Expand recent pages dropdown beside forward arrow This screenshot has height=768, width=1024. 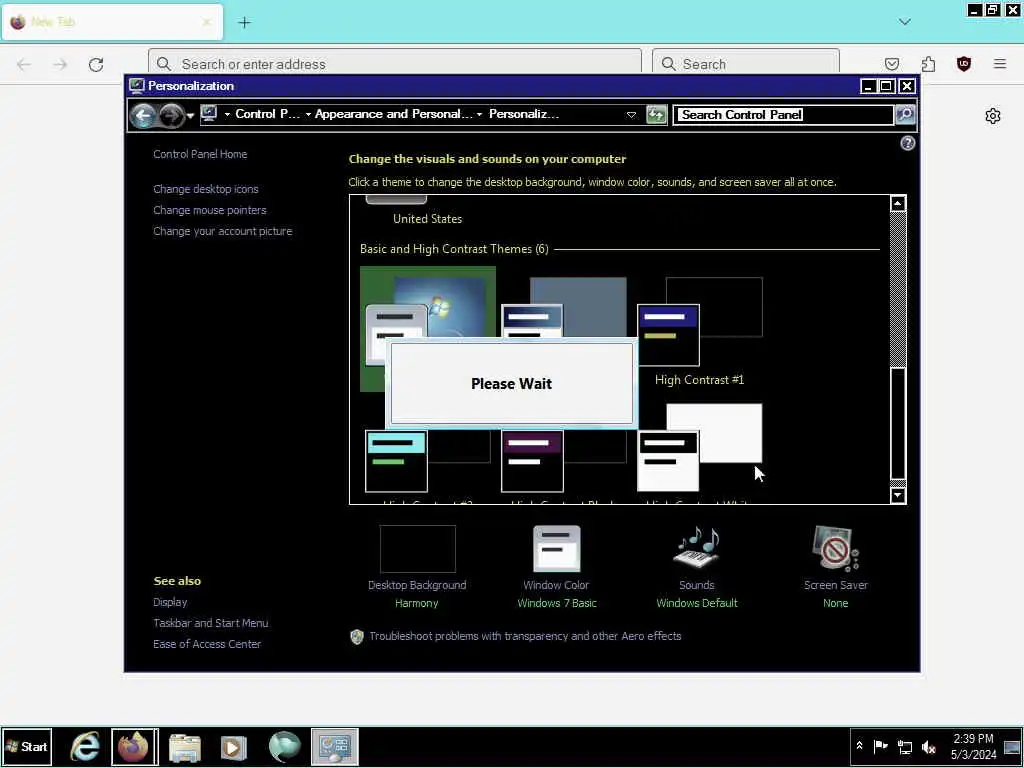pyautogui.click(x=190, y=116)
